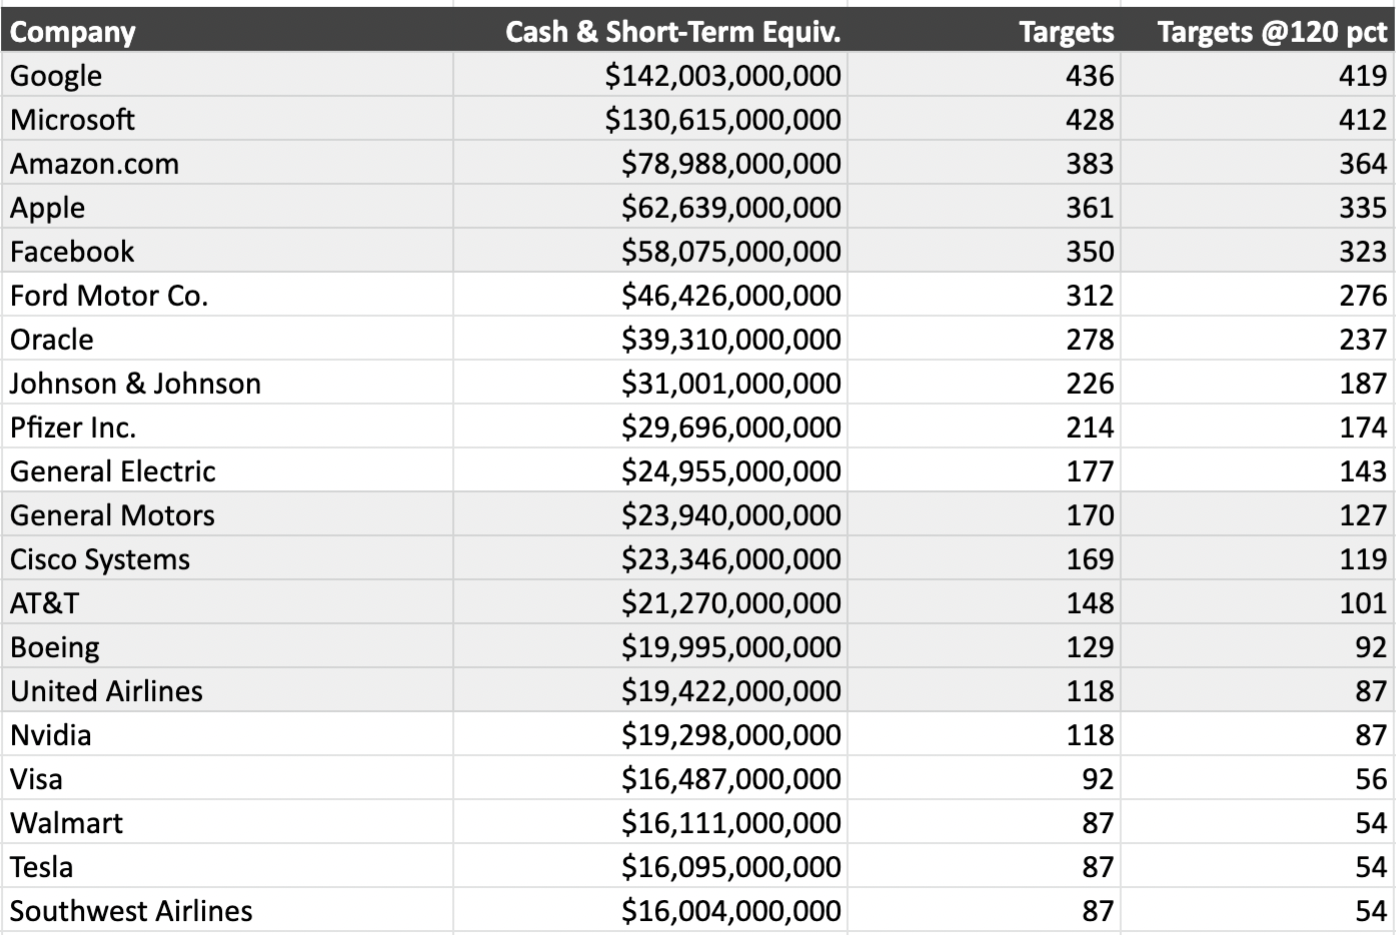Select Visa's Targets @120 pct value 56
The width and height of the screenshot is (1396, 935).
tap(1370, 780)
